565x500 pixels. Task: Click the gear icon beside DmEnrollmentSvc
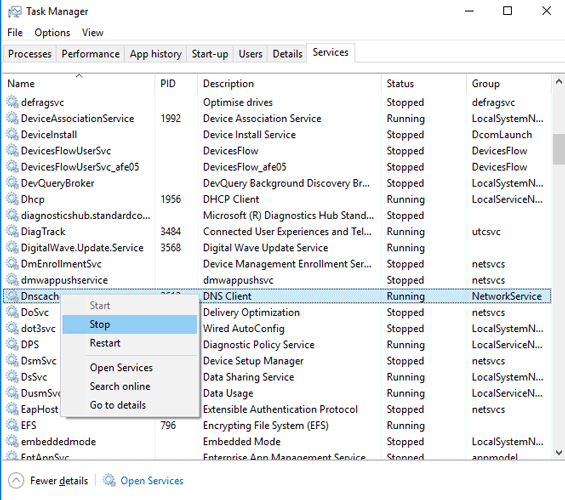(x=12, y=264)
